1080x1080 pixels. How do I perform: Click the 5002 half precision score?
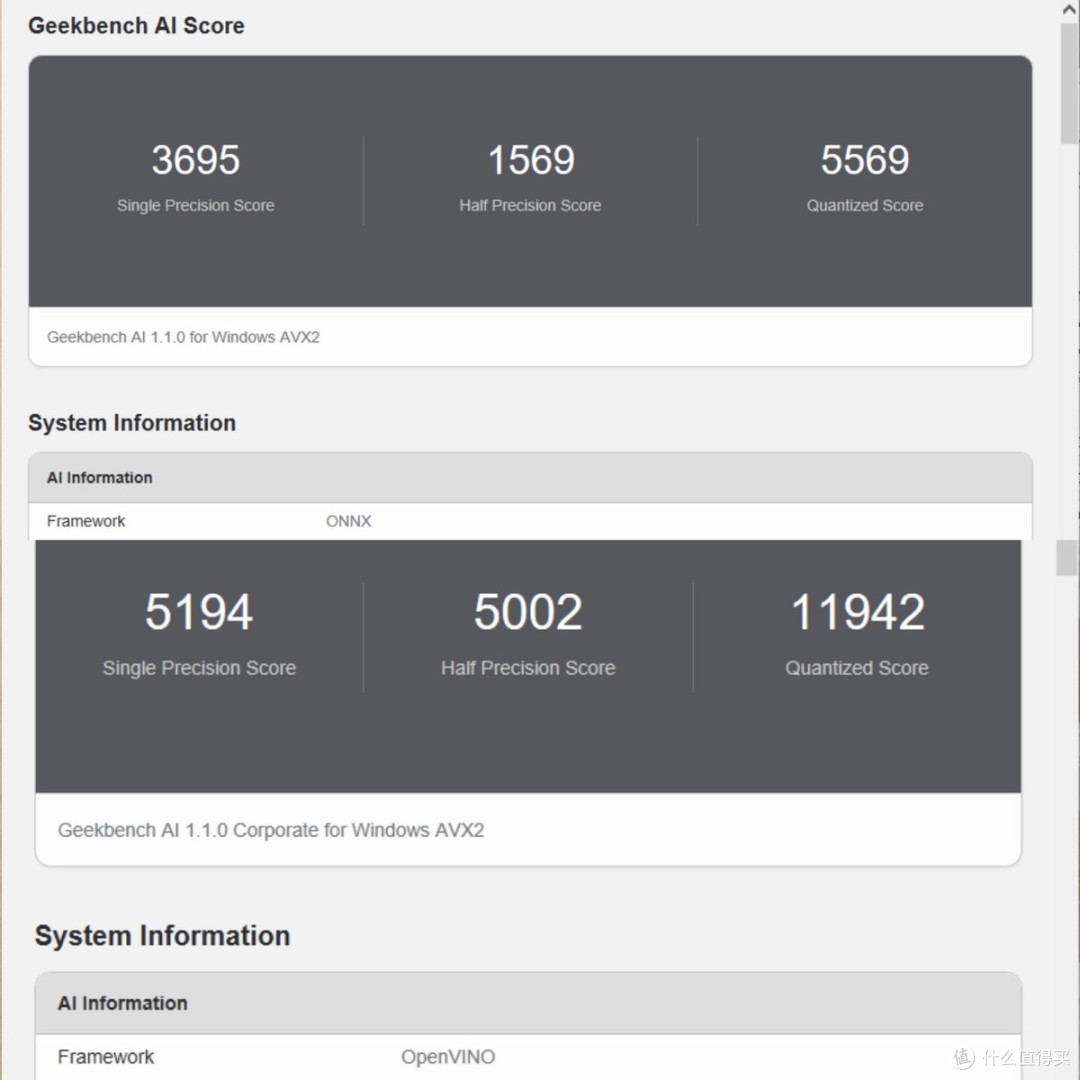tap(528, 612)
